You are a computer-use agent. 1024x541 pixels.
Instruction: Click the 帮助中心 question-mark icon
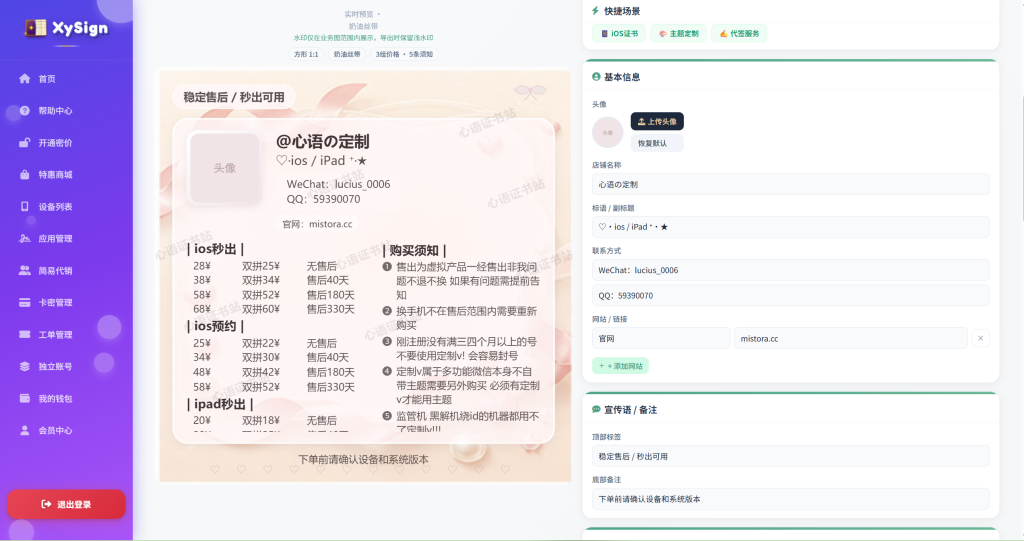pos(25,110)
